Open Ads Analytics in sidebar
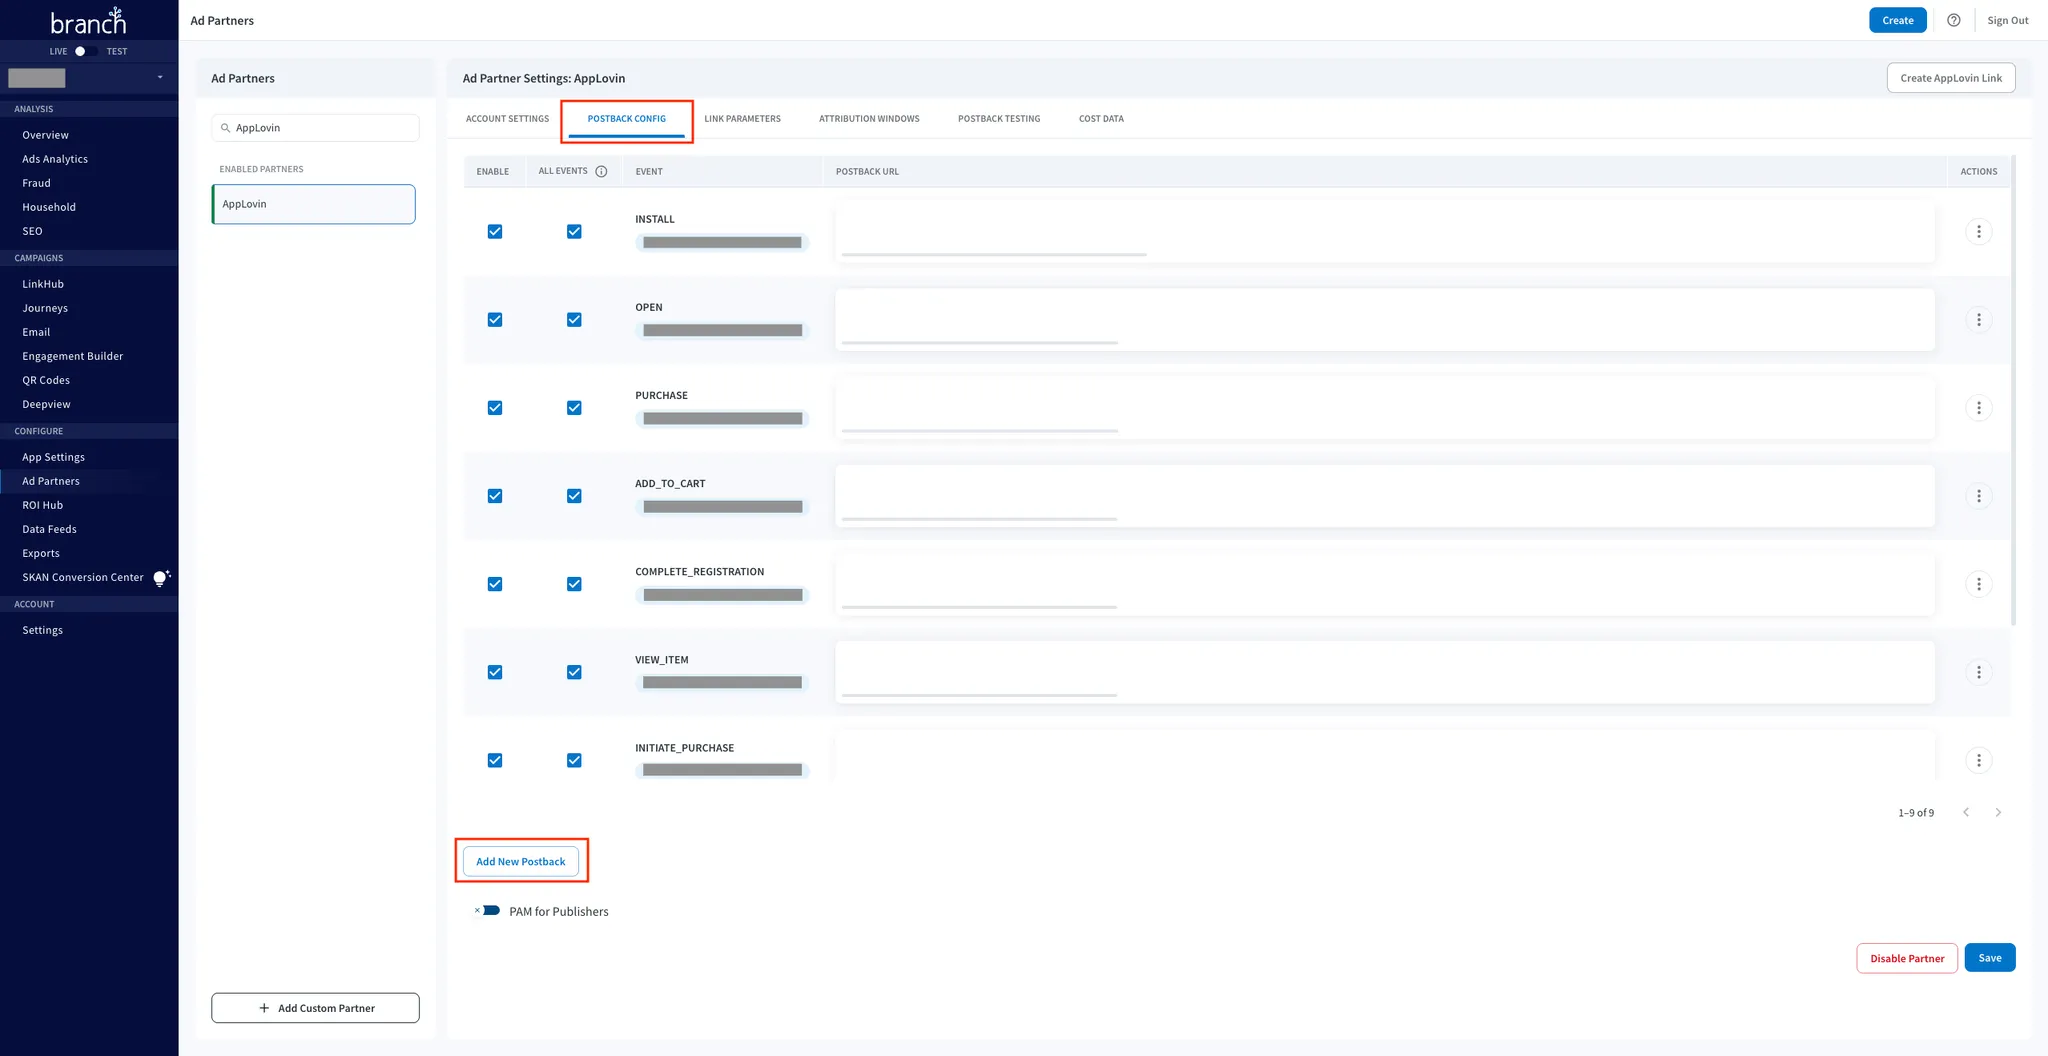The height and width of the screenshot is (1056, 2048). point(55,159)
